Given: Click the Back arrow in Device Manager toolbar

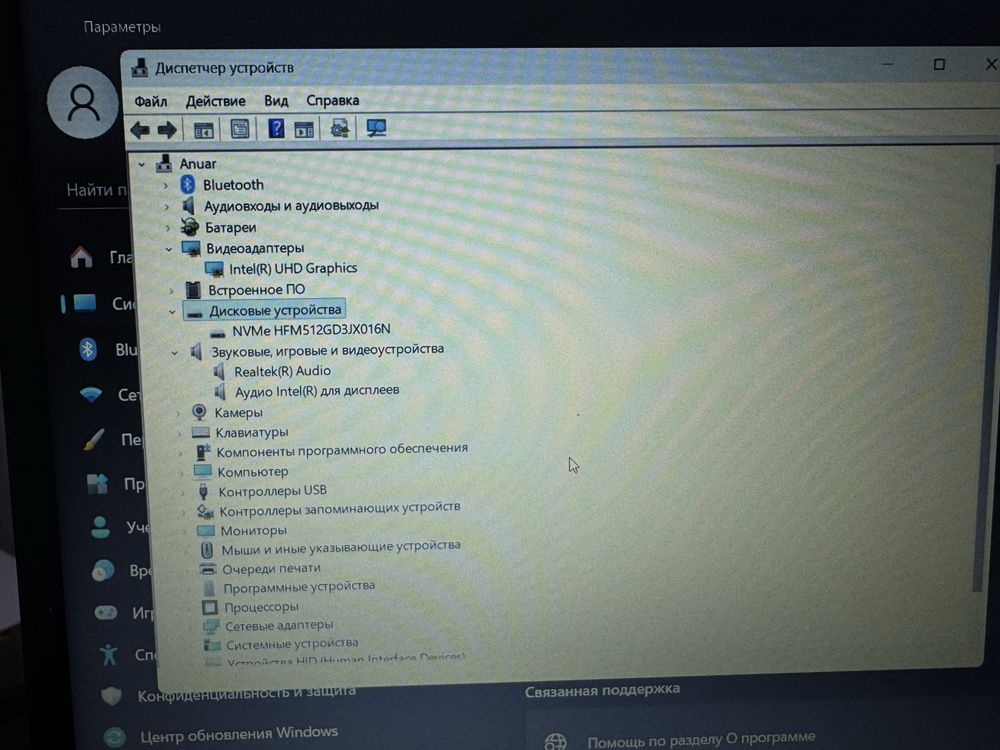Looking at the screenshot, I should pyautogui.click(x=140, y=130).
